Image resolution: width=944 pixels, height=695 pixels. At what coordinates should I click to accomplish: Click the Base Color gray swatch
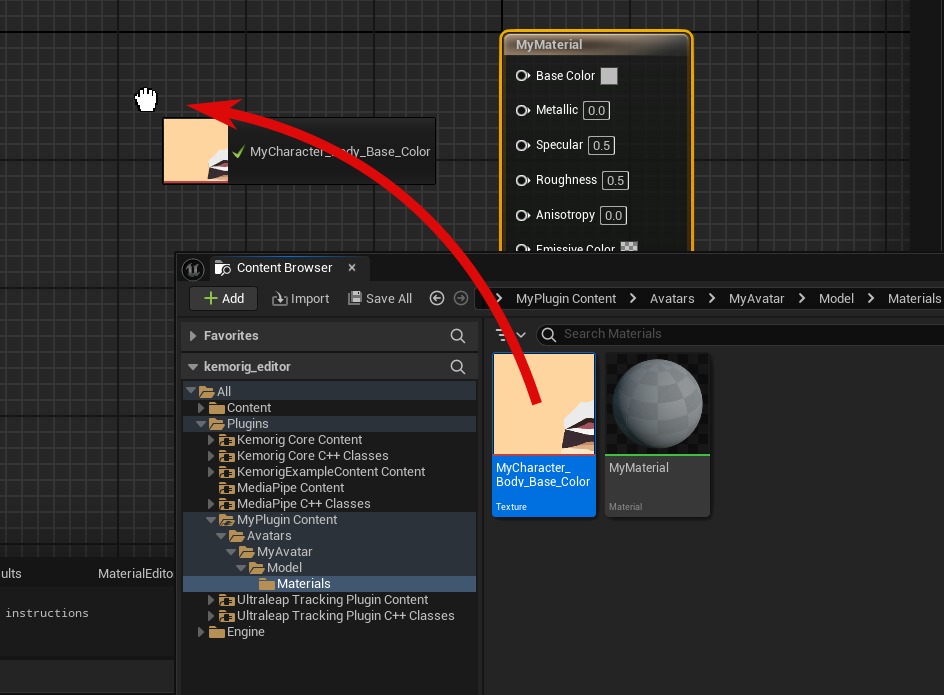(x=609, y=76)
